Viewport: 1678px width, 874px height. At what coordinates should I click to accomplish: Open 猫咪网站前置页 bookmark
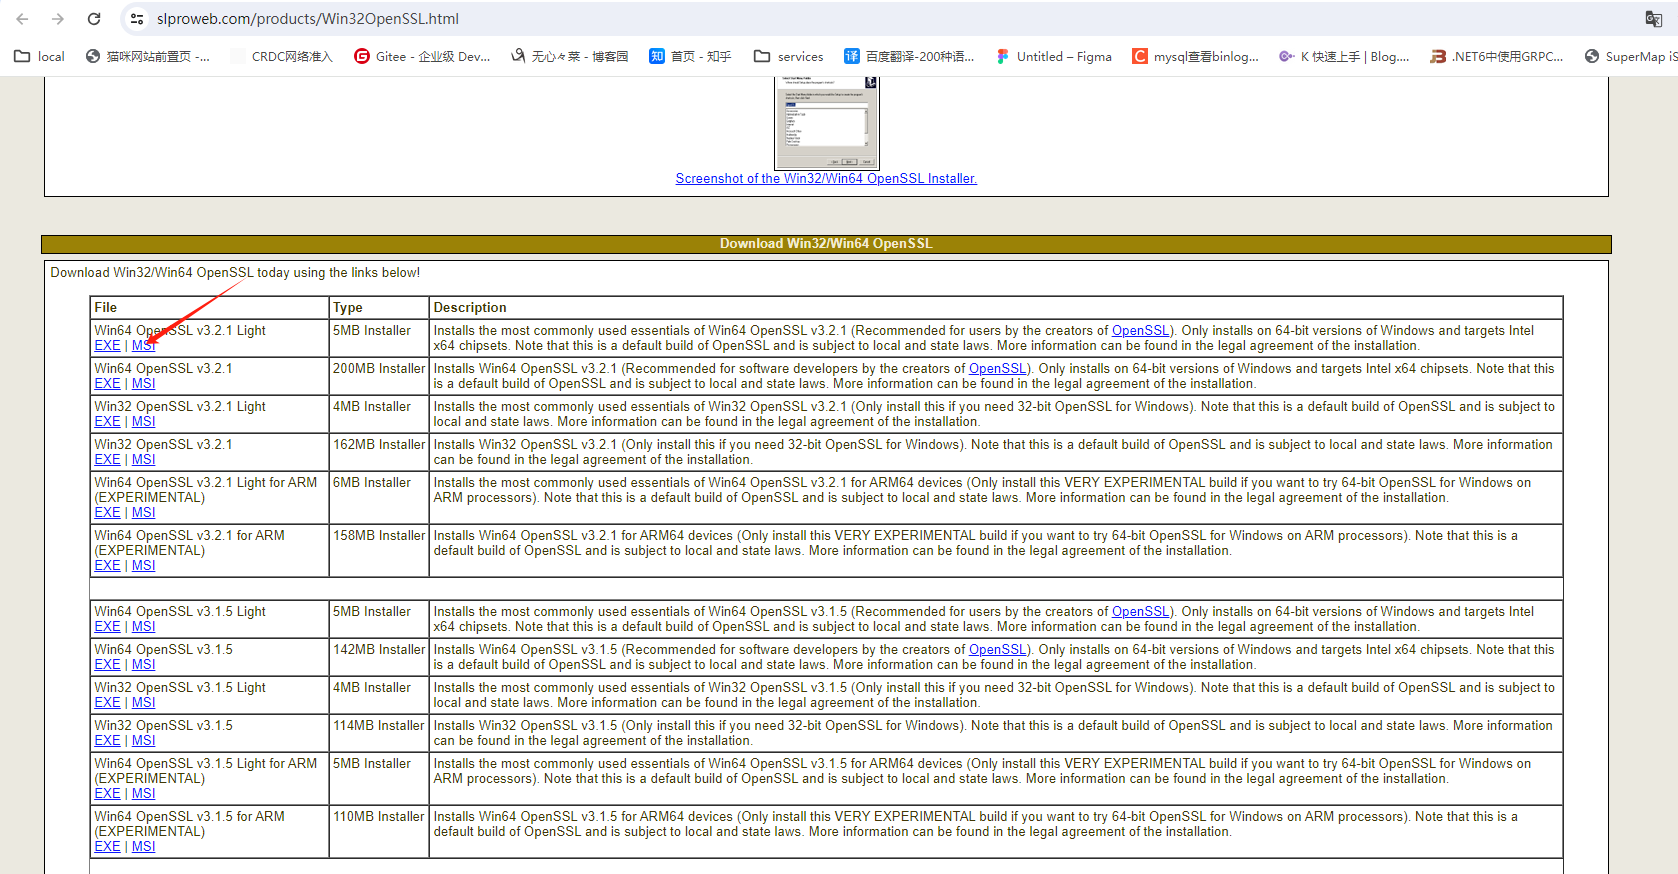pos(148,57)
